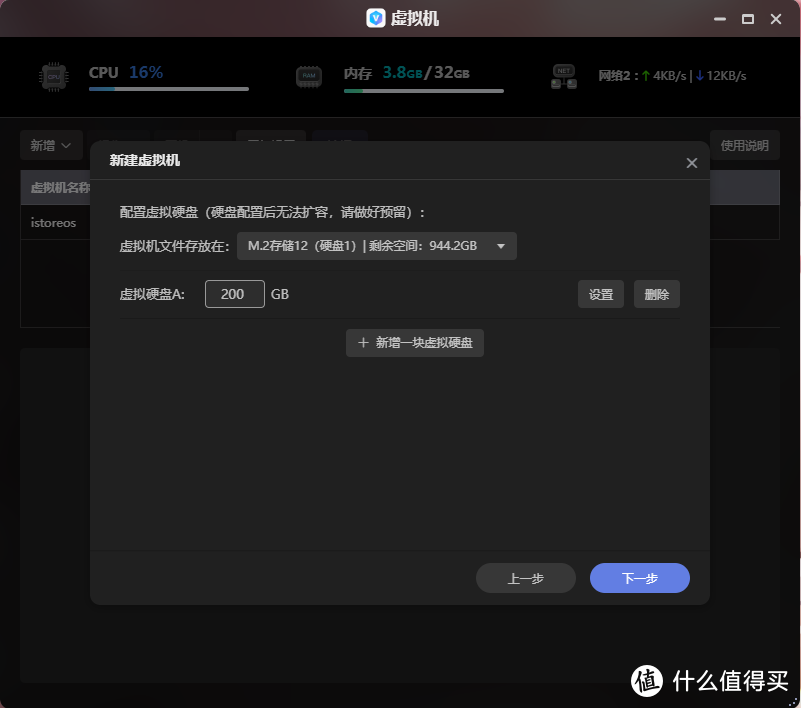
Task: Click 新增一块虚拟硬盘 to add another disk
Action: coord(415,342)
